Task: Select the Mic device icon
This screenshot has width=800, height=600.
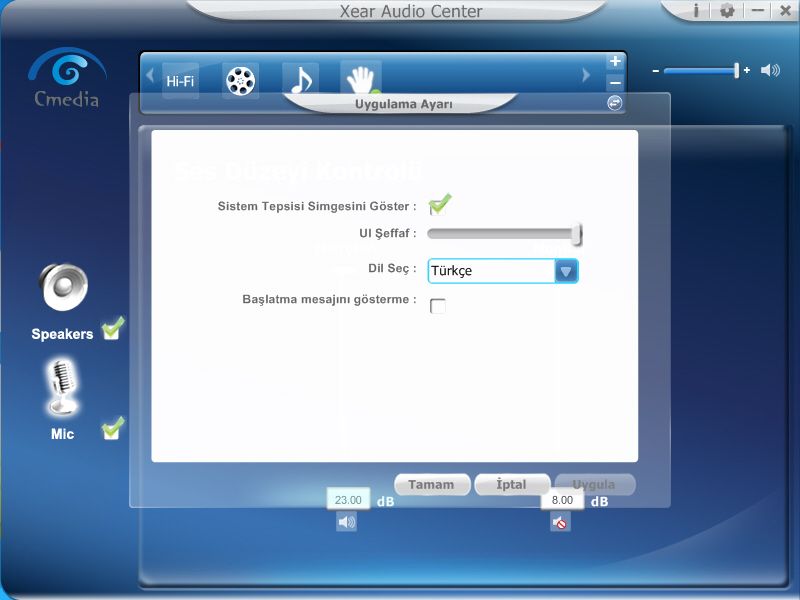Action: [63, 386]
